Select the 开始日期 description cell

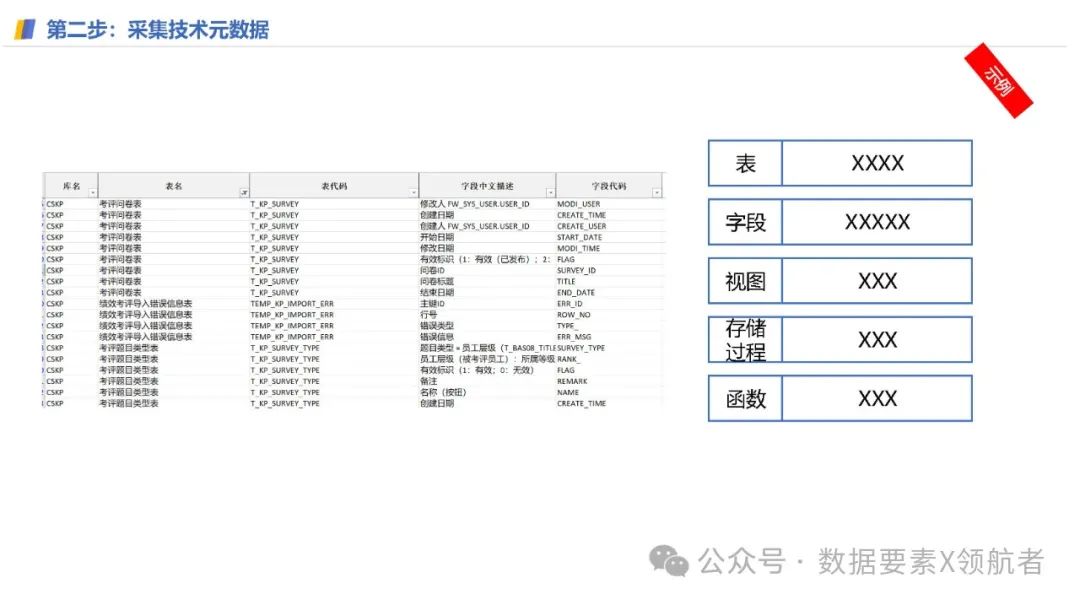point(488,237)
